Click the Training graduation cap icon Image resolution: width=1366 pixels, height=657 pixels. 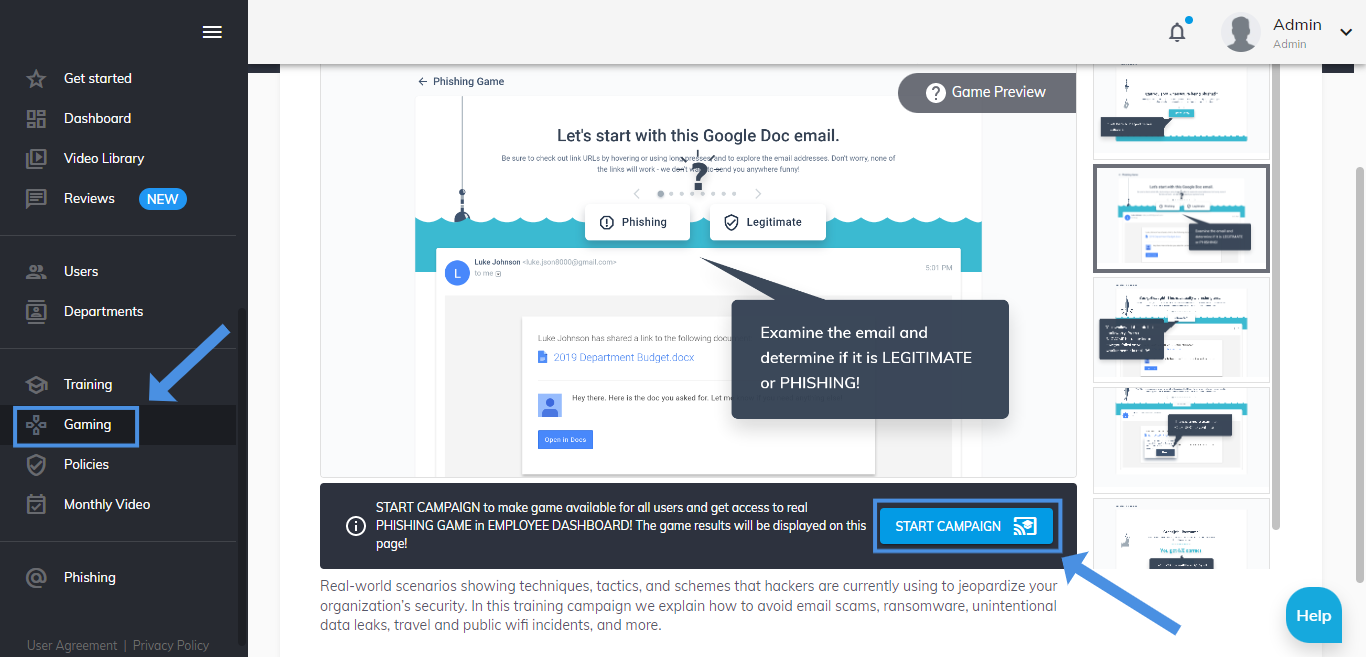[x=36, y=384]
